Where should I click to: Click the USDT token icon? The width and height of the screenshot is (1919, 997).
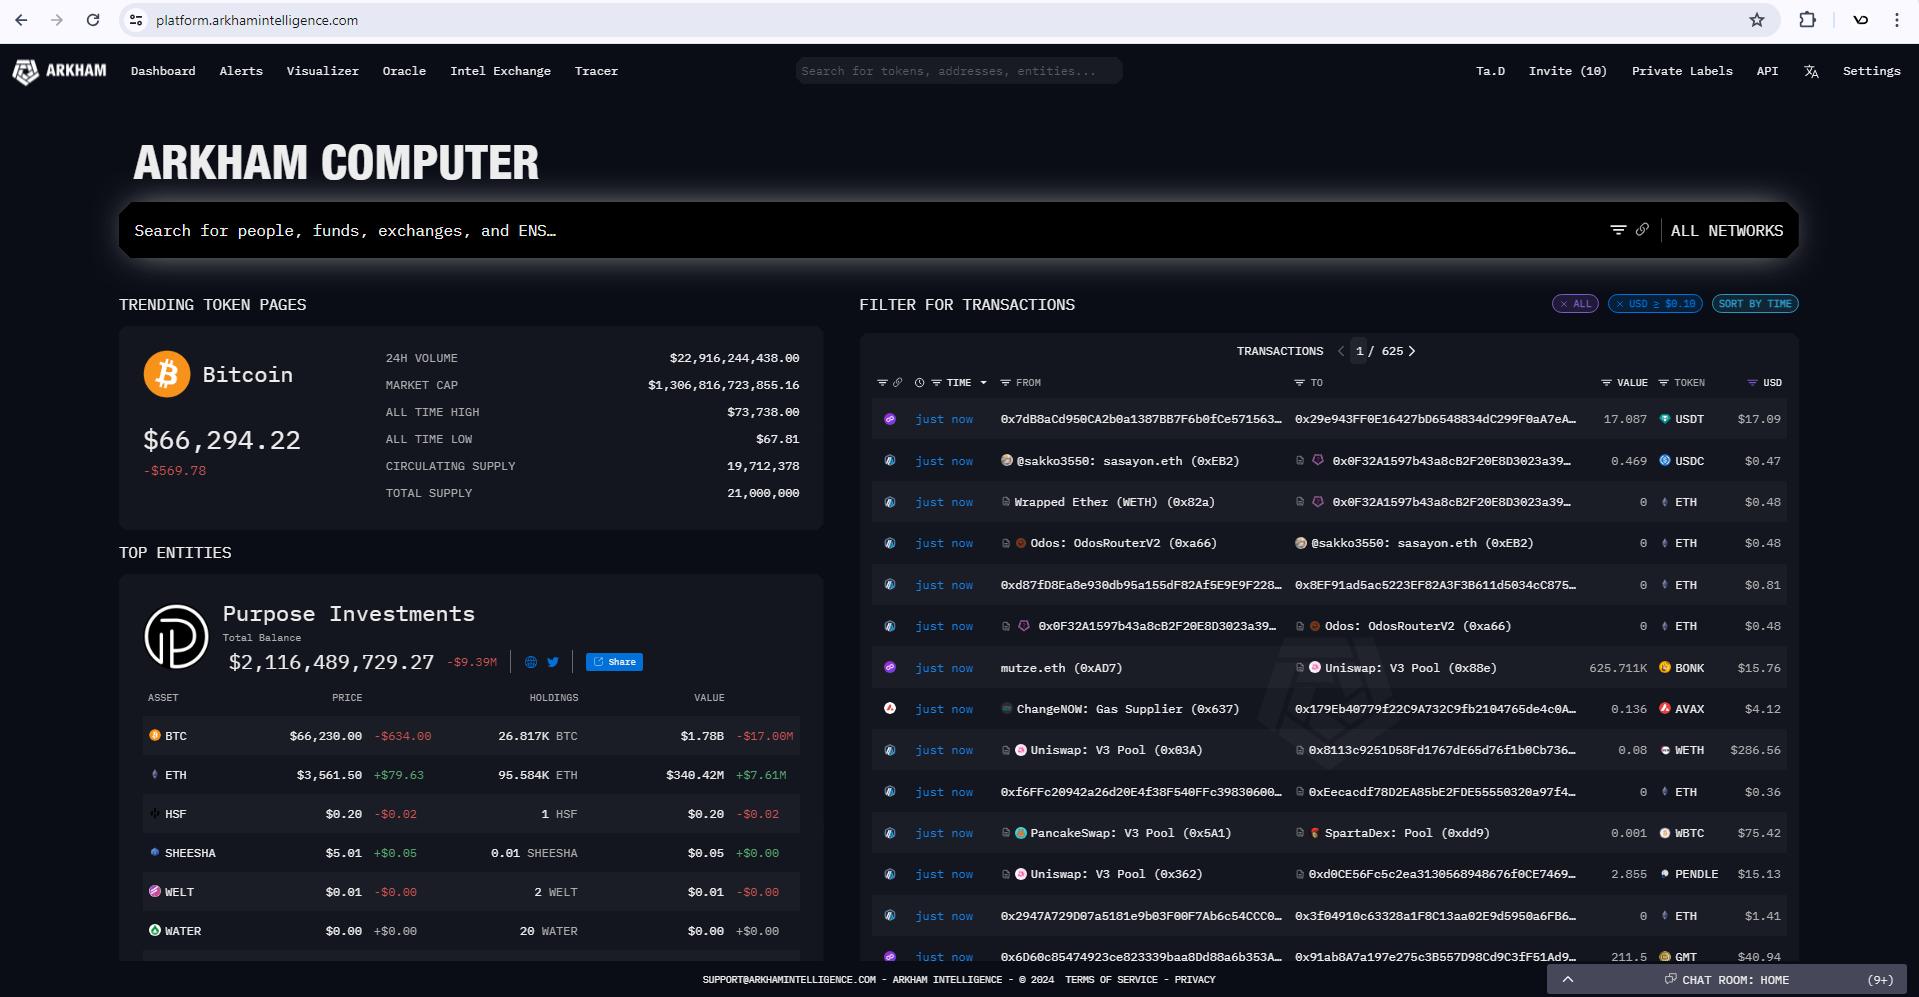[1665, 419]
